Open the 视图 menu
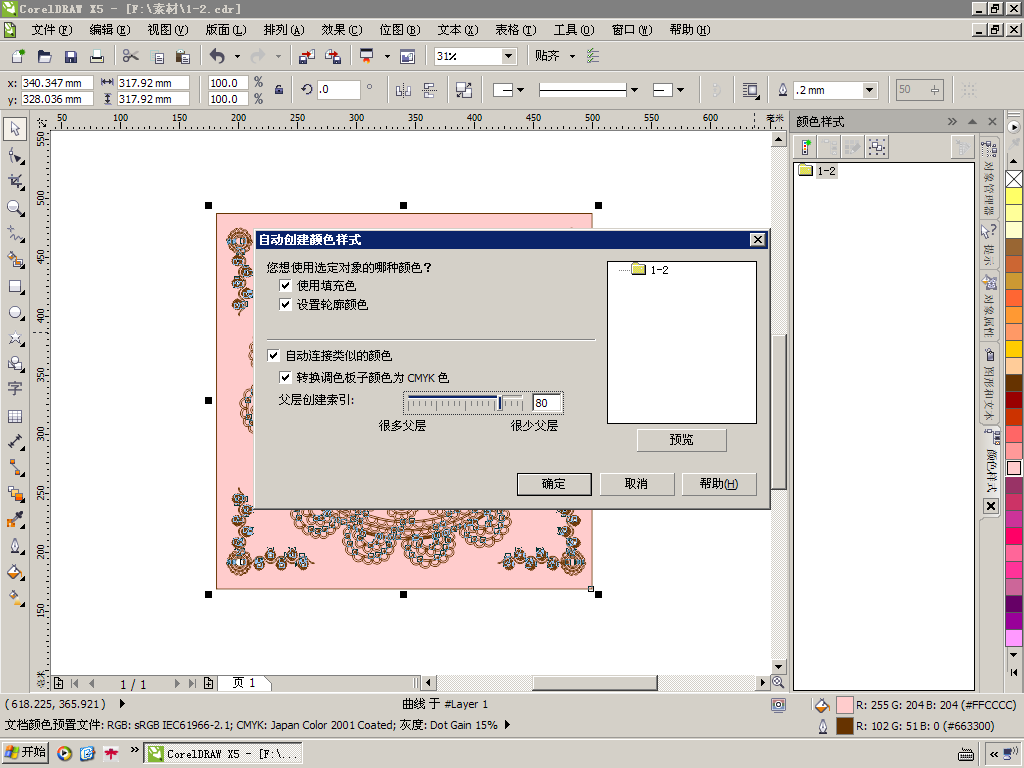1024x768 pixels. [167, 30]
